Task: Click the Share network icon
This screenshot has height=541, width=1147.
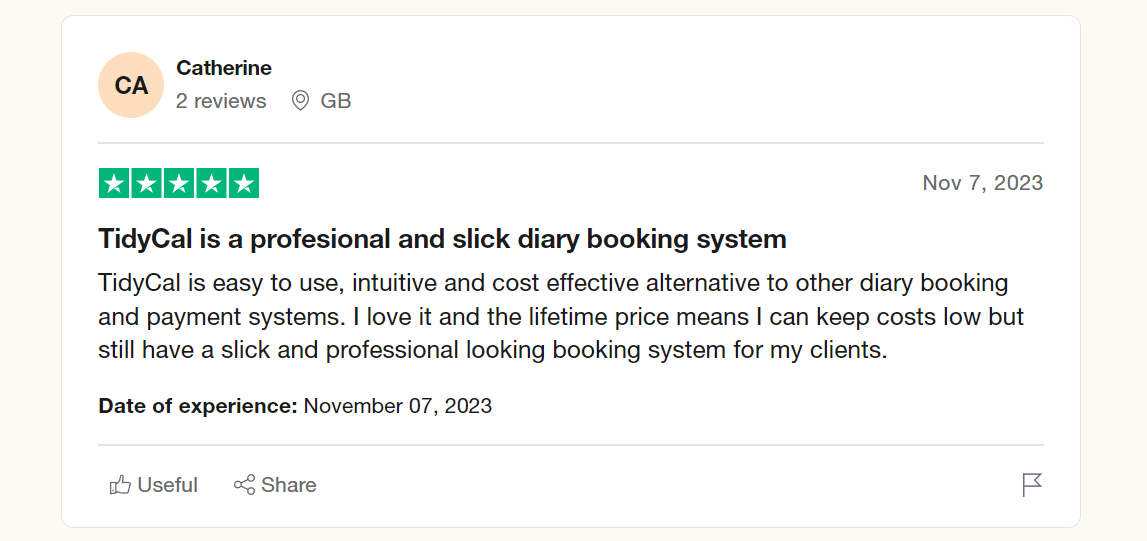Action: pos(244,485)
